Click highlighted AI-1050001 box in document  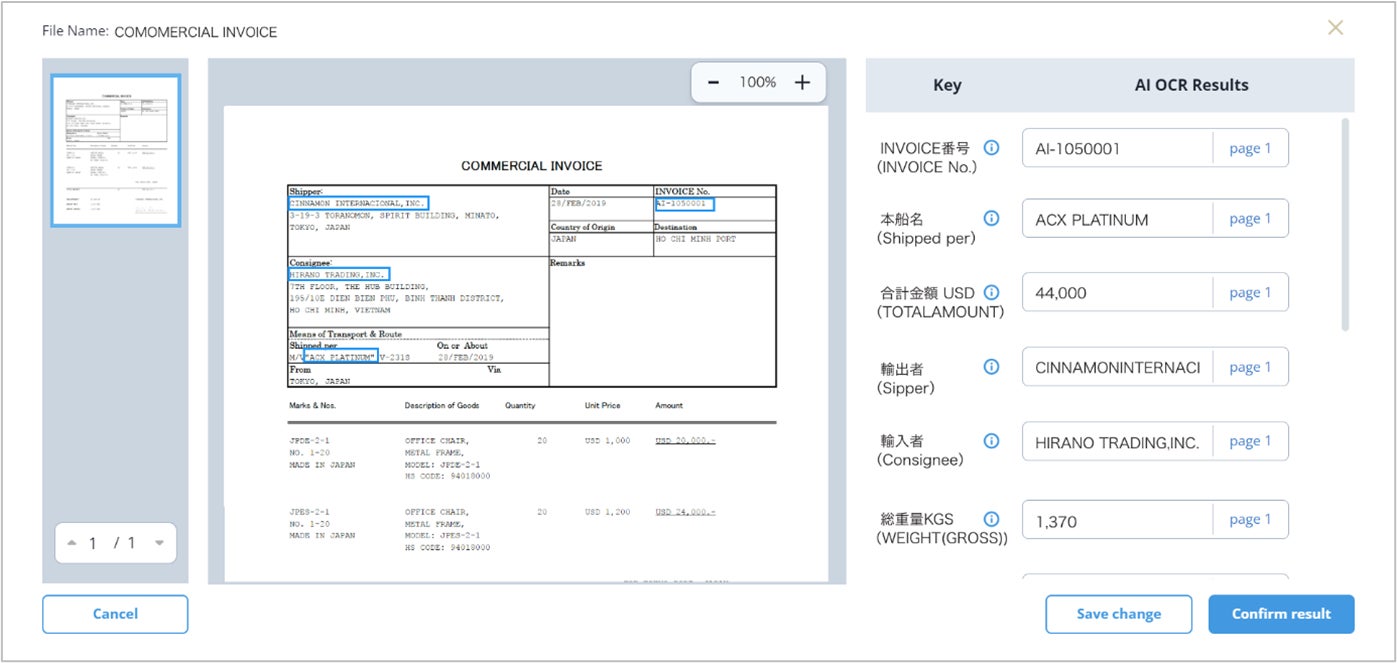pos(685,203)
